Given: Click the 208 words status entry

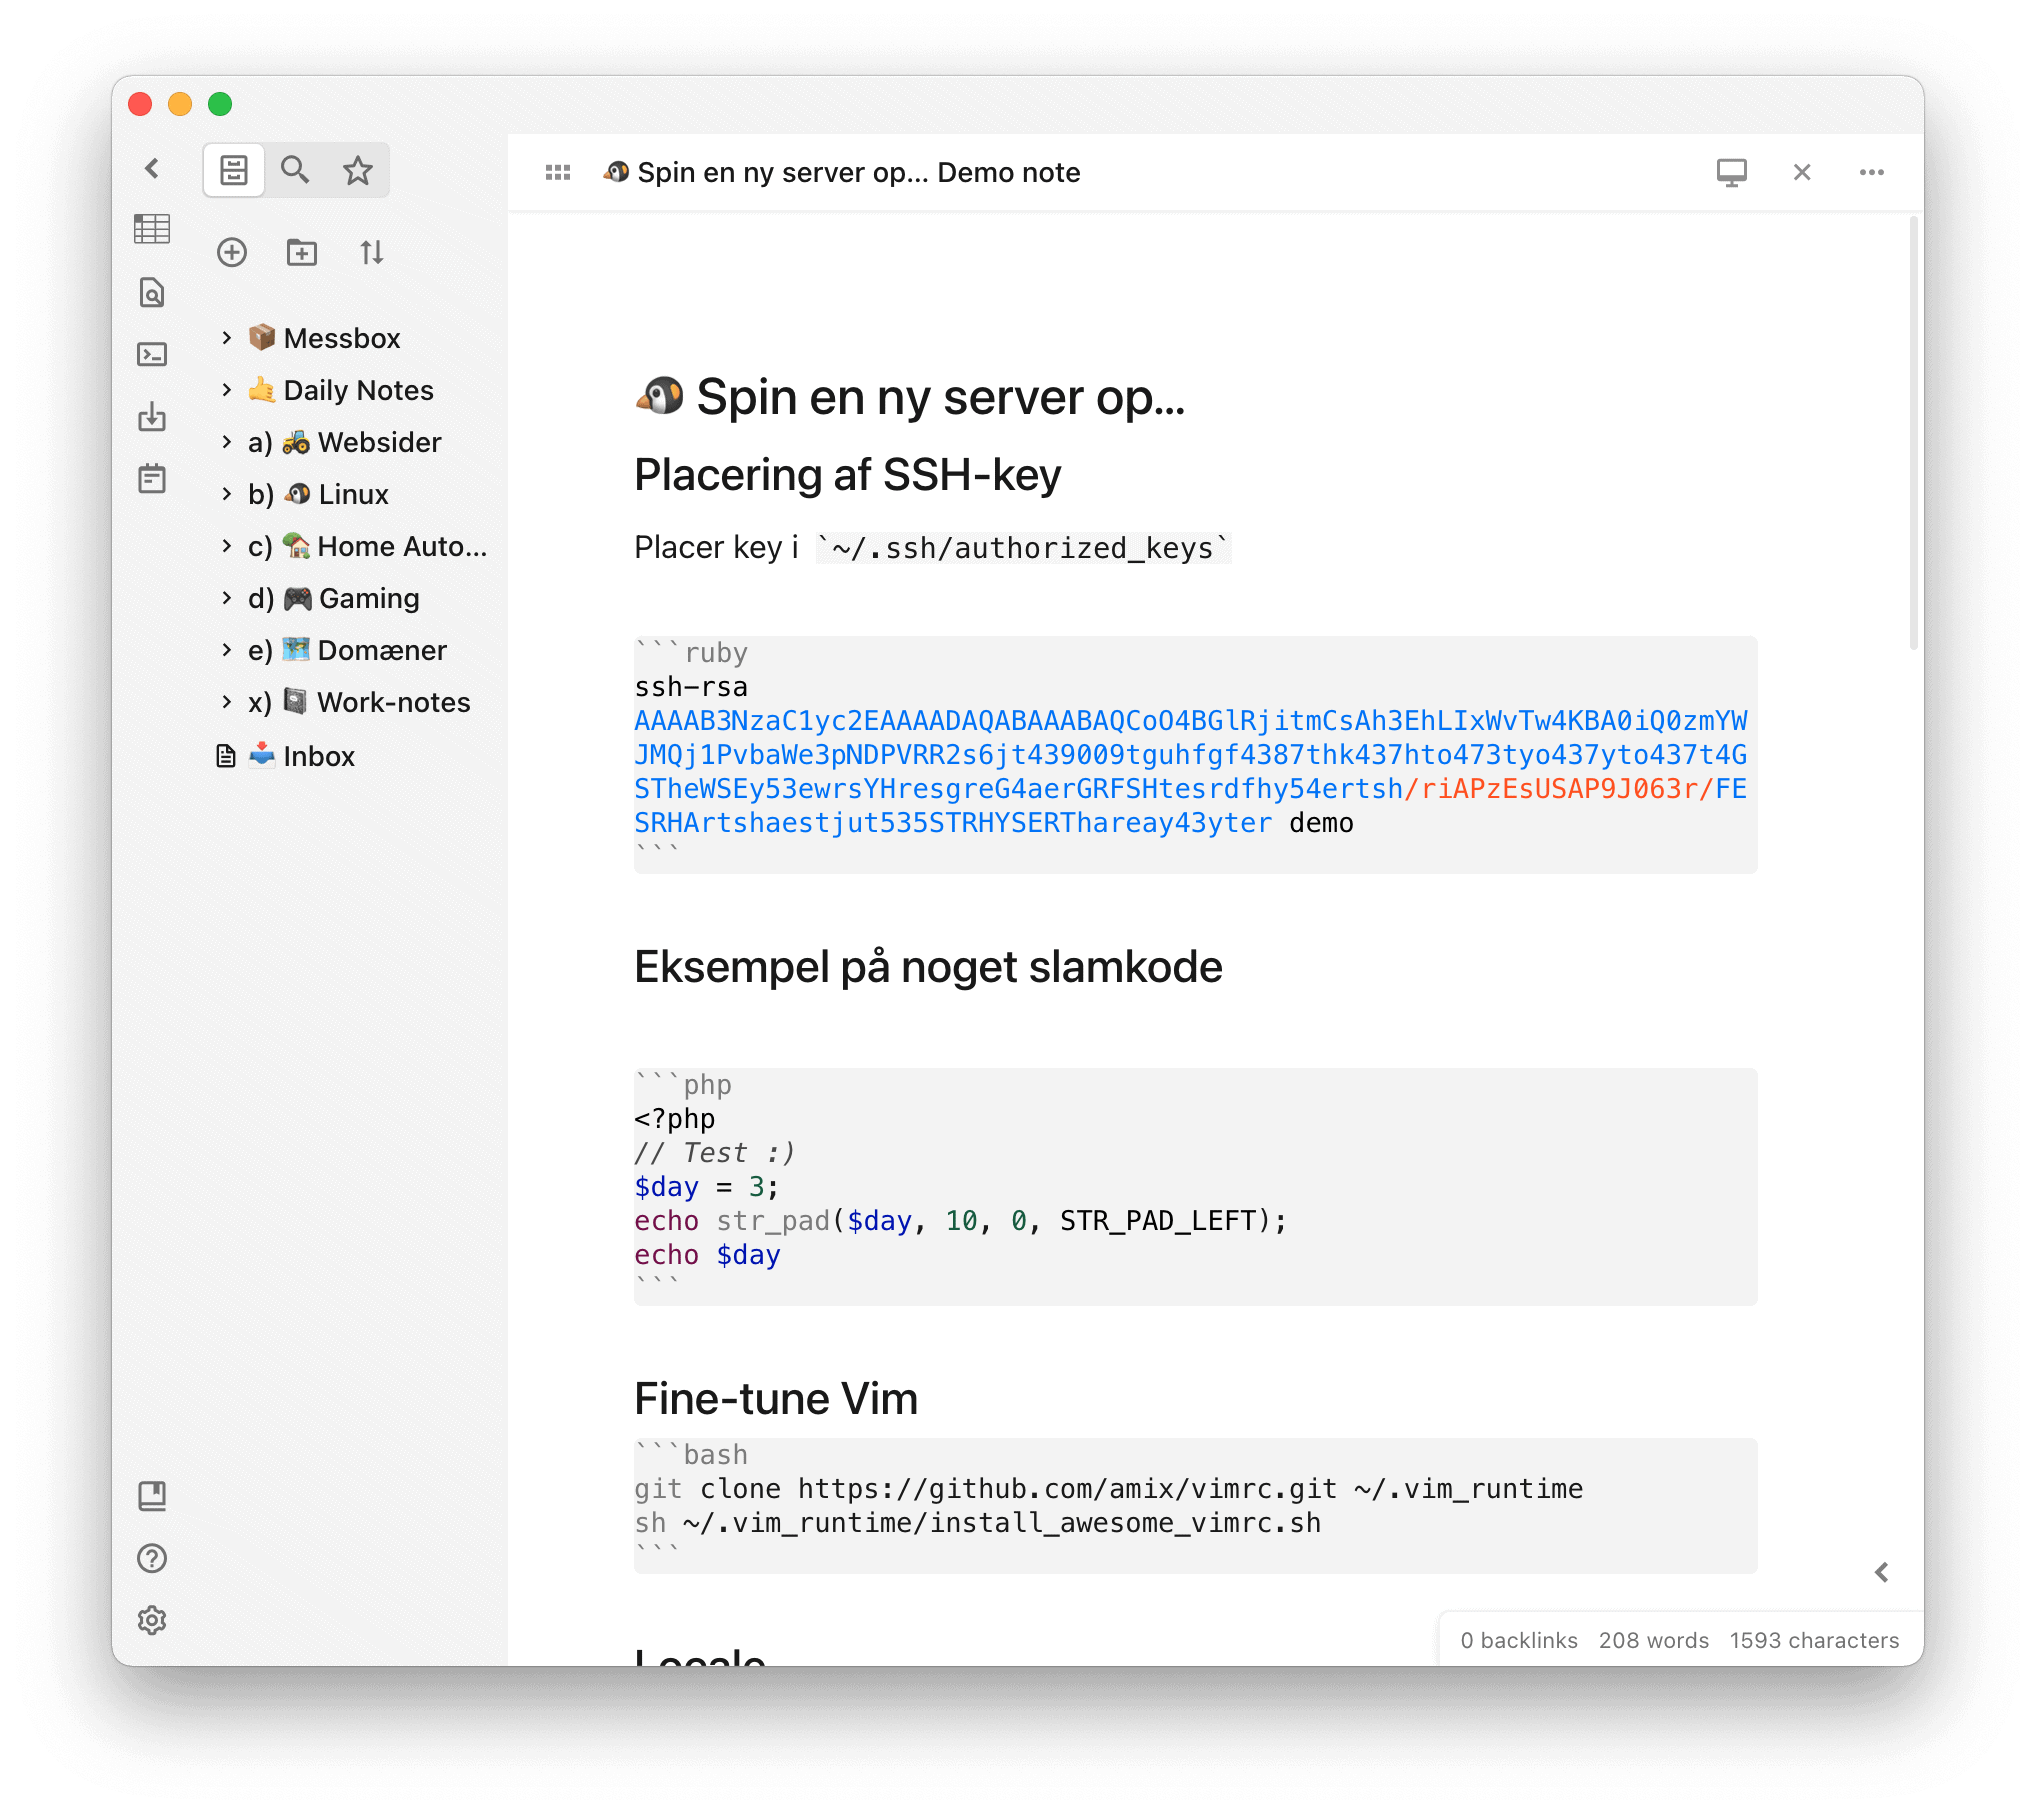Looking at the screenshot, I should 1654,1640.
